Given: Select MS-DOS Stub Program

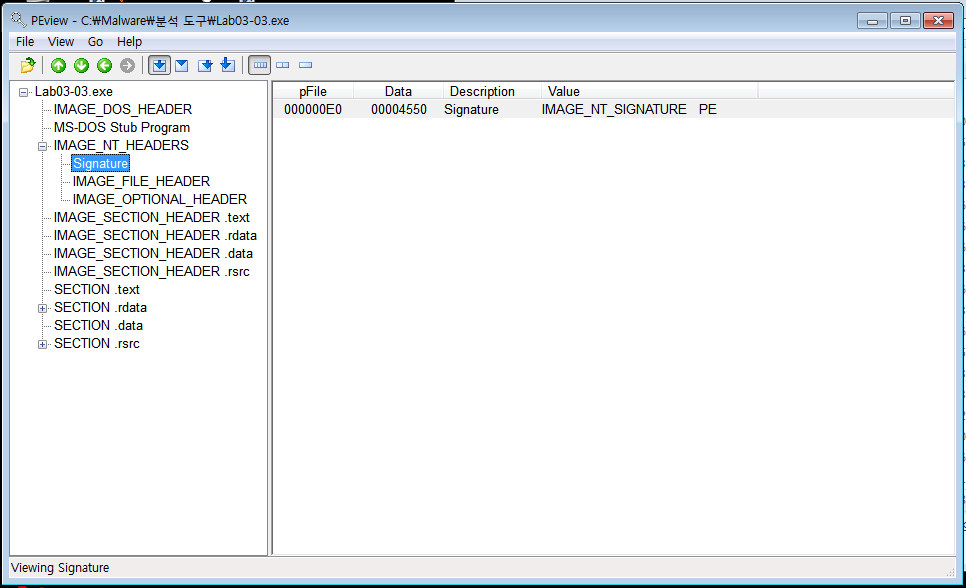Looking at the screenshot, I should click(x=122, y=128).
